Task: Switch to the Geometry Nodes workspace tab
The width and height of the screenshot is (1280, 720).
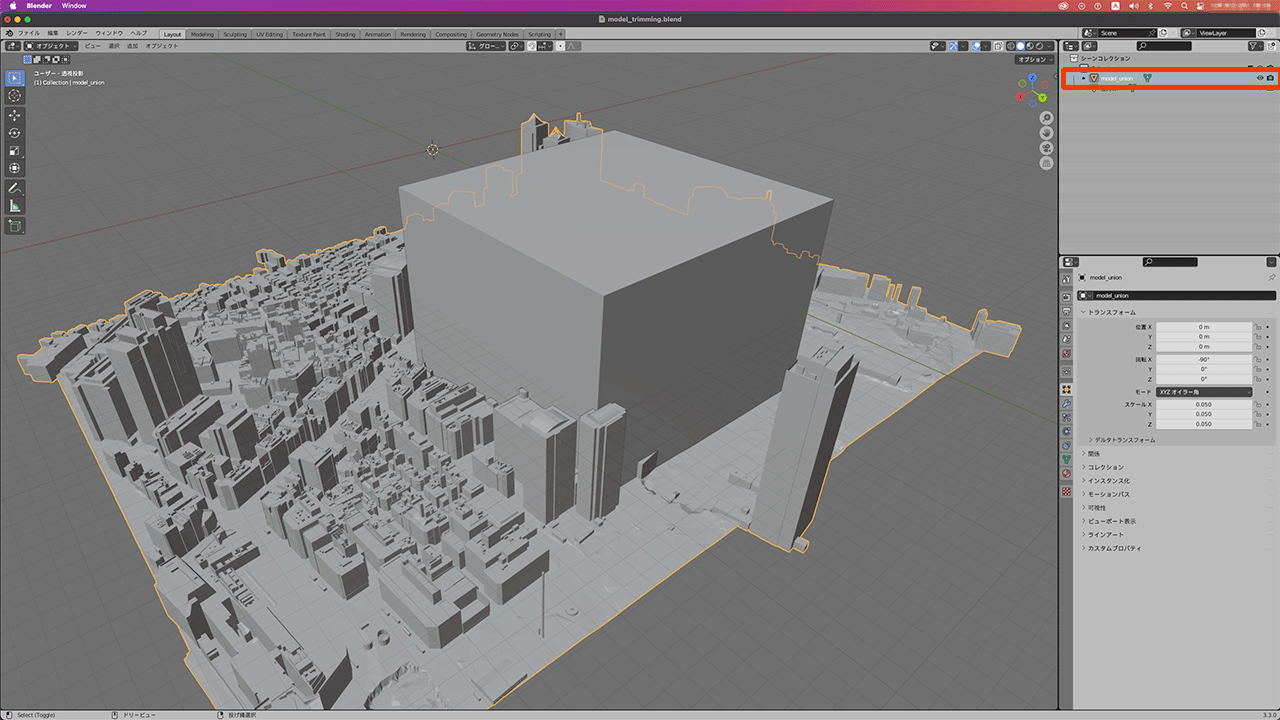Action: point(497,34)
